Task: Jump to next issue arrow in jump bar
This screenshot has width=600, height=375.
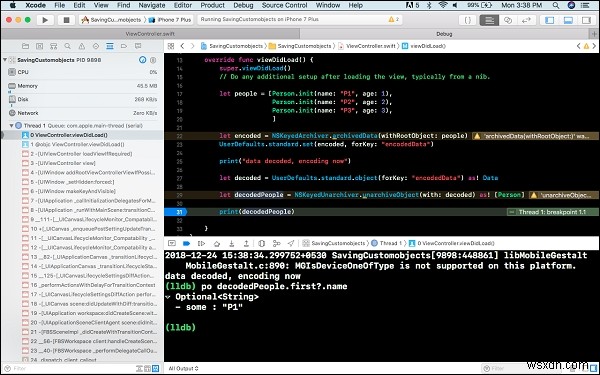Action: tap(594, 46)
